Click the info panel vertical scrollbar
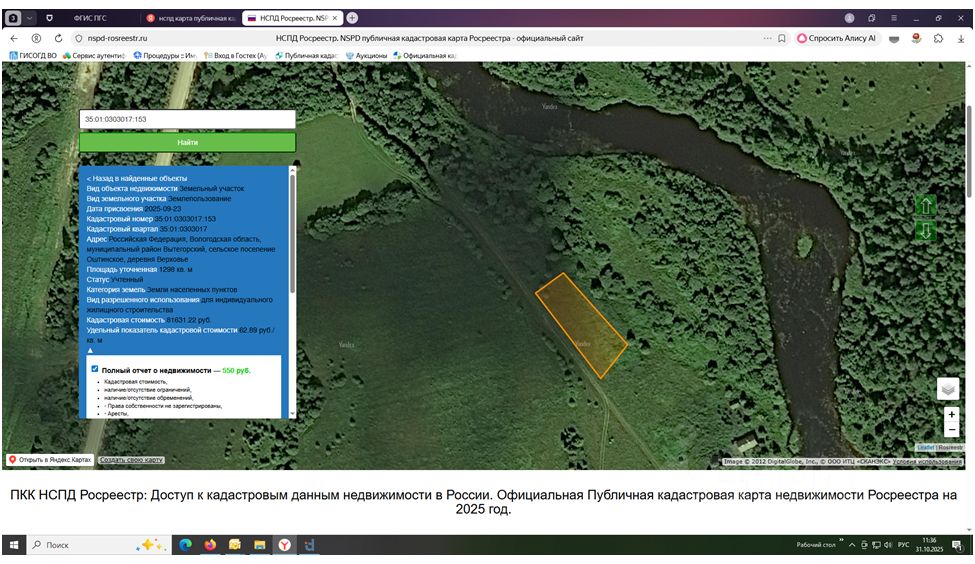The image size is (975, 564). [x=292, y=236]
